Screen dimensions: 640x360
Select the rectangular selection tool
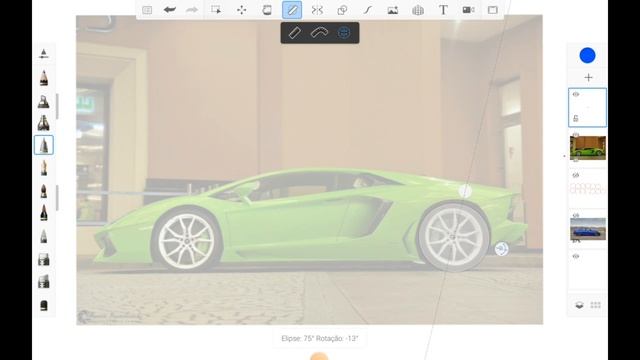[216, 10]
